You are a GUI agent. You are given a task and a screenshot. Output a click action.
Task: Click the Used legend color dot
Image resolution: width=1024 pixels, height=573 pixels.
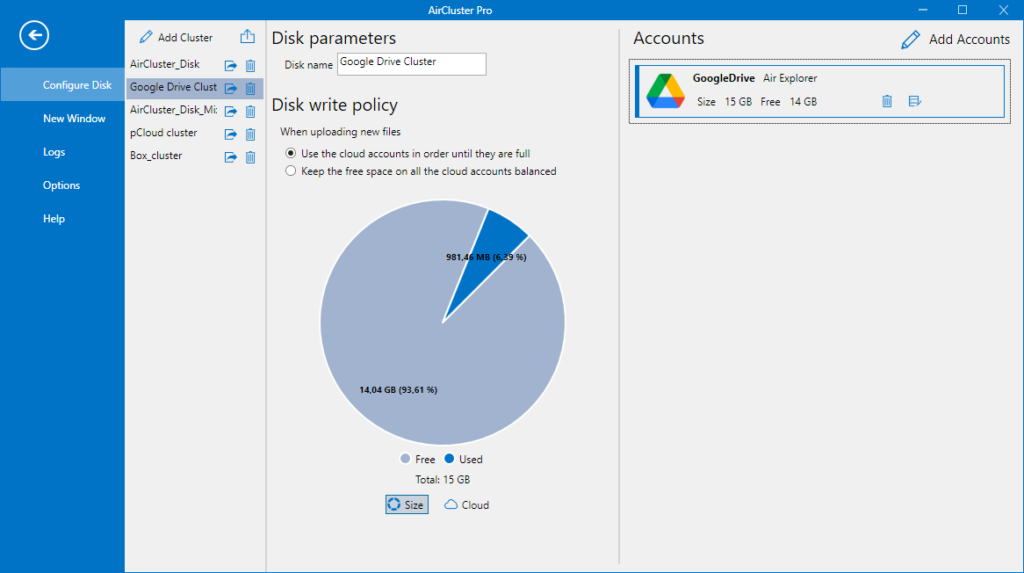449,459
